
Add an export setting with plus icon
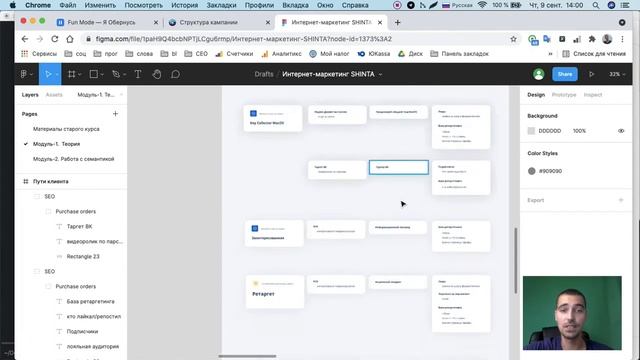pyautogui.click(x=621, y=200)
